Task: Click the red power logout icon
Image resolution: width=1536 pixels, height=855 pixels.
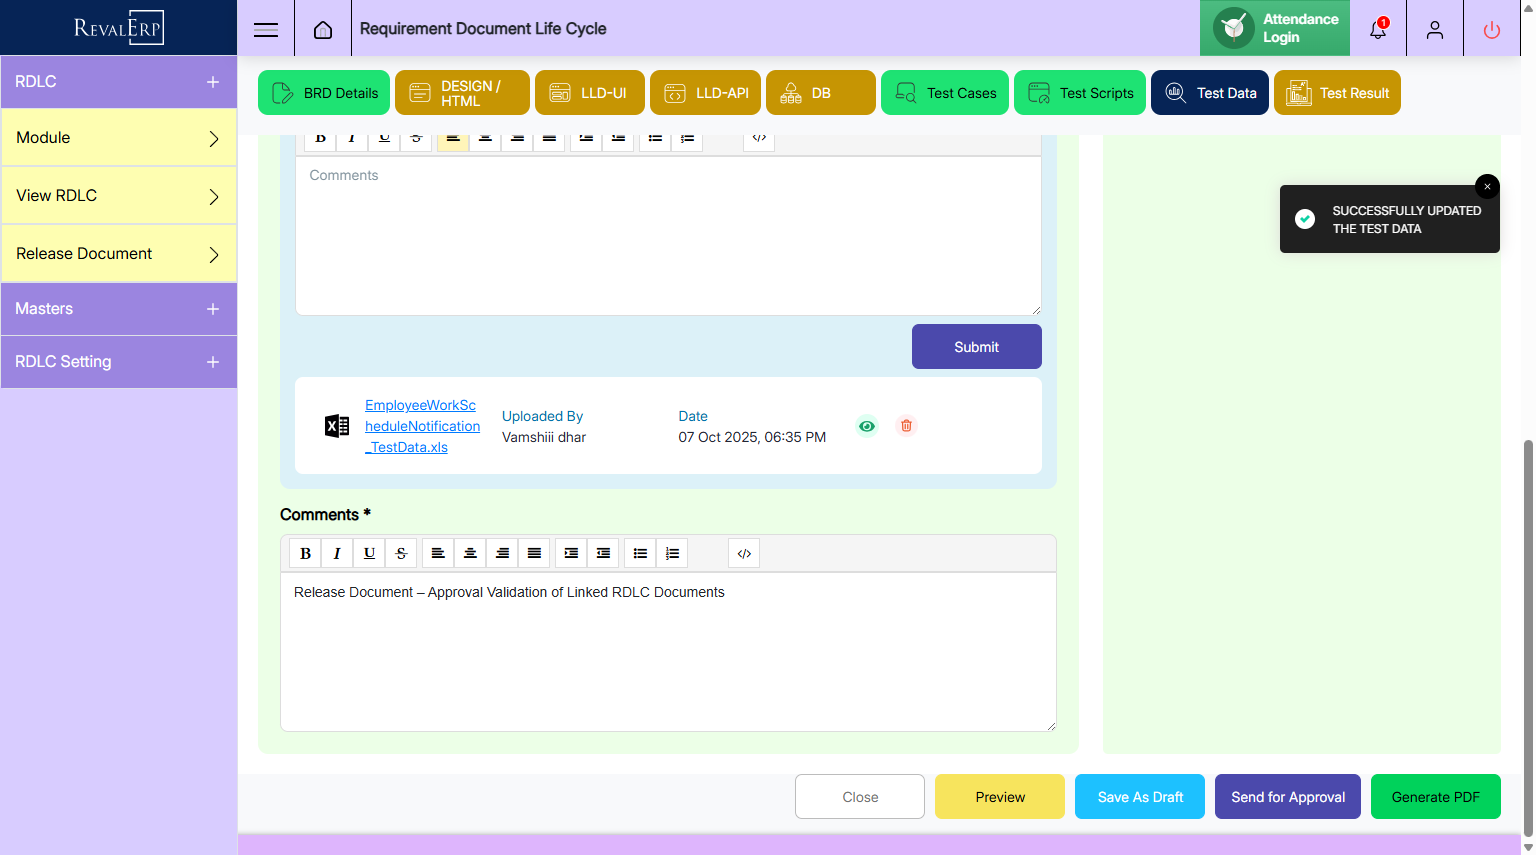Action: [x=1491, y=30]
